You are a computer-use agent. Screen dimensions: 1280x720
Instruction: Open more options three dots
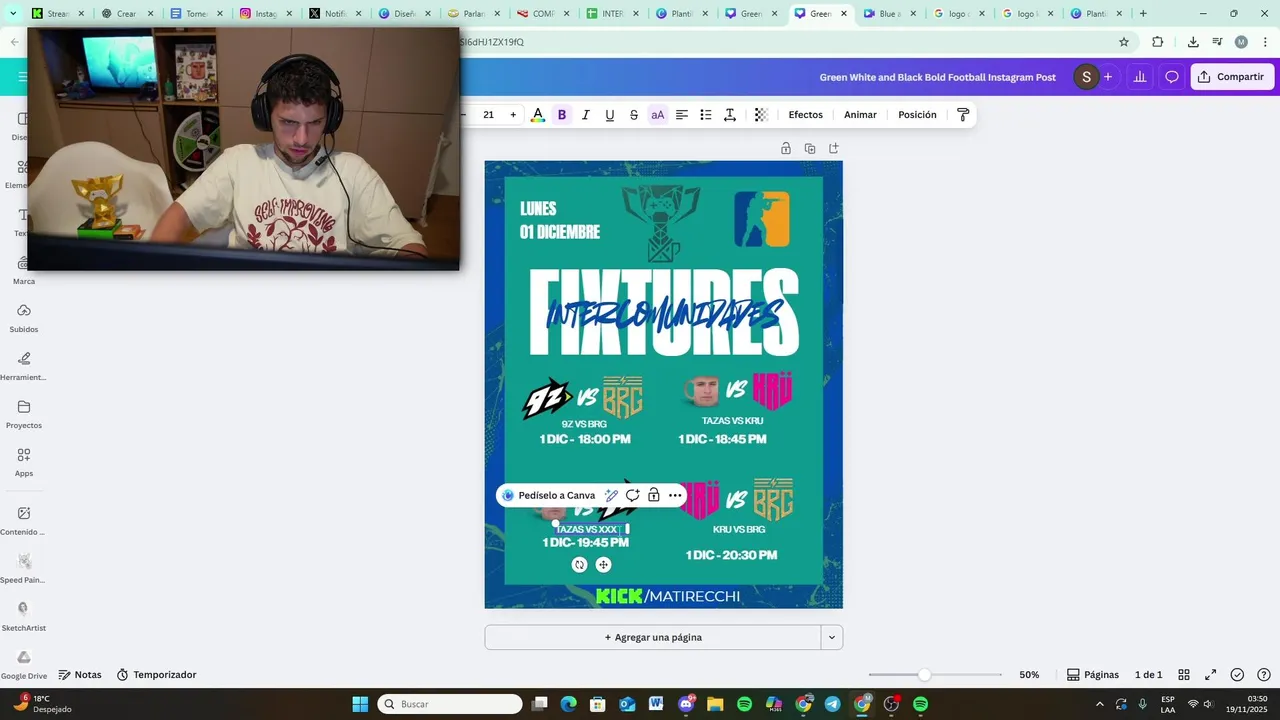675,495
